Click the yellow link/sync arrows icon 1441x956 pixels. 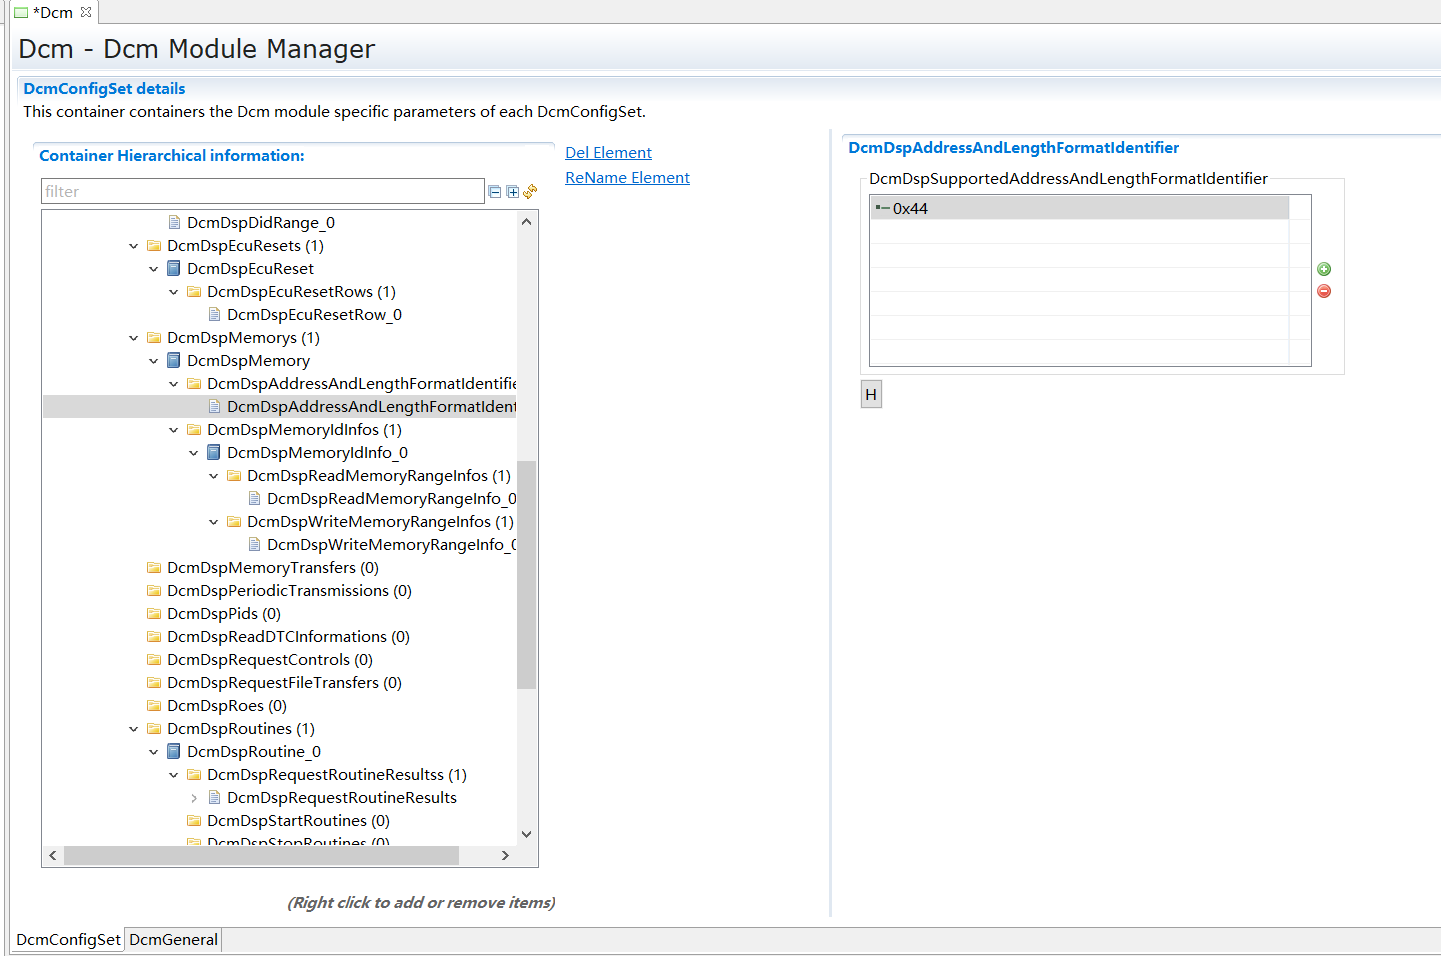530,191
